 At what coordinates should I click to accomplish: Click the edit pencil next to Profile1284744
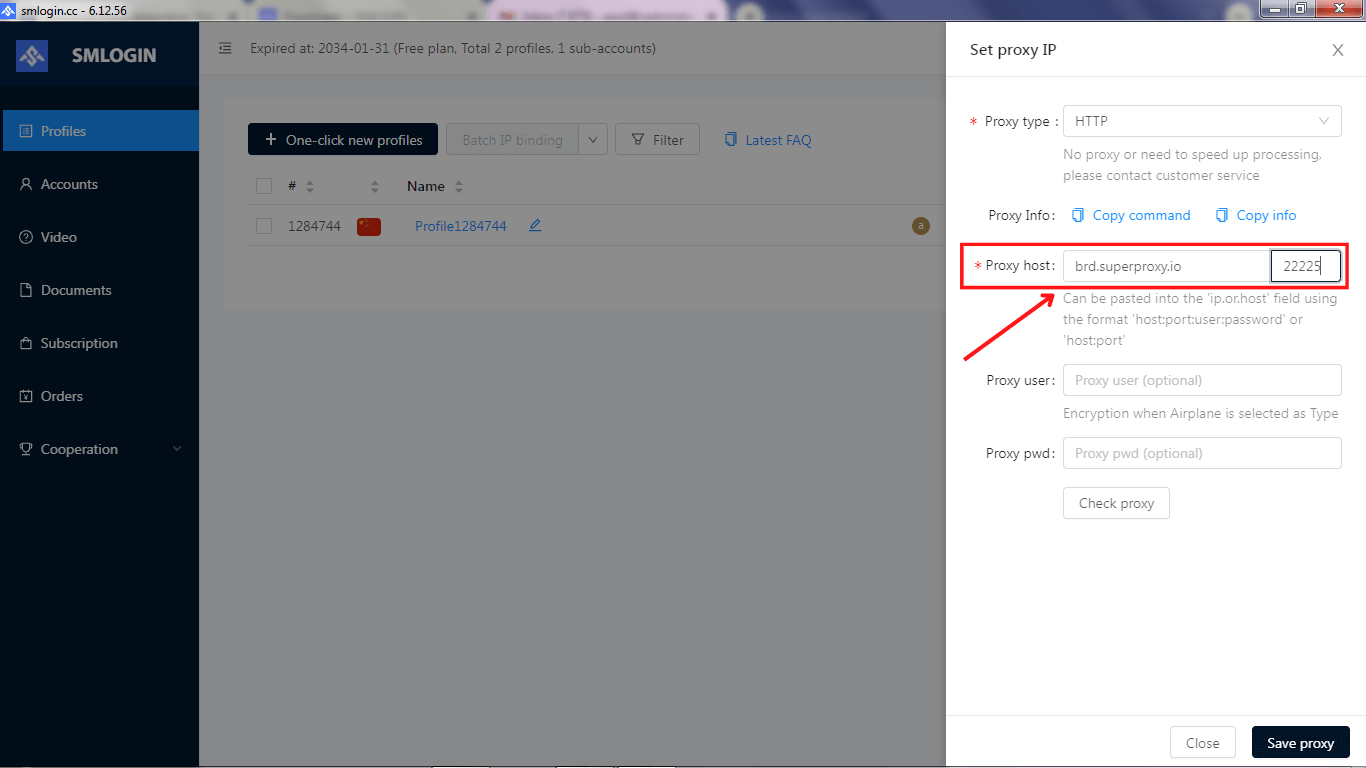tap(534, 225)
